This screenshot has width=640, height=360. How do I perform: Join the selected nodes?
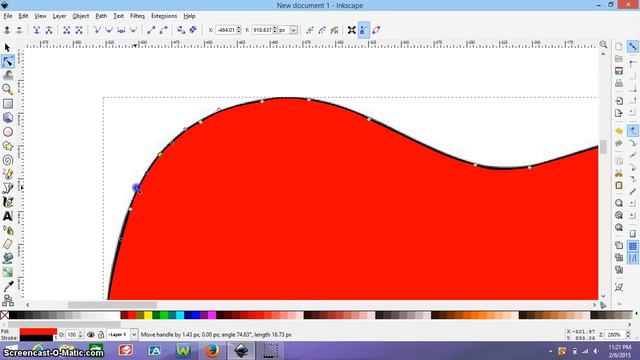click(x=36, y=30)
